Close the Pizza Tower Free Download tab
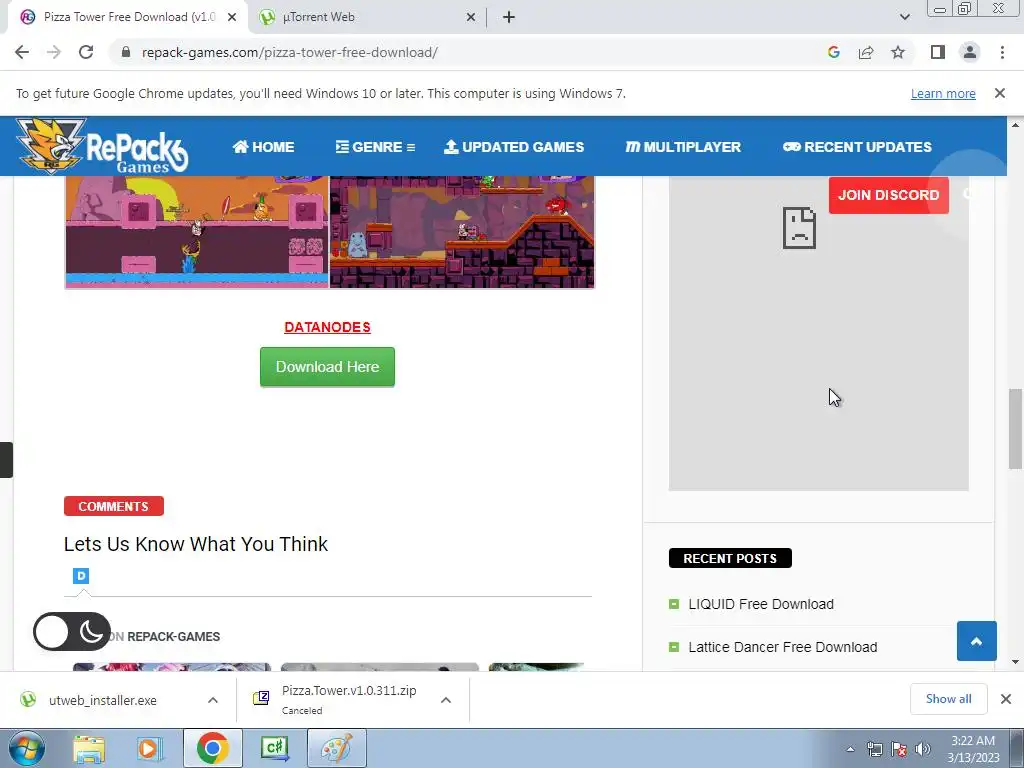This screenshot has width=1024, height=768. click(232, 18)
